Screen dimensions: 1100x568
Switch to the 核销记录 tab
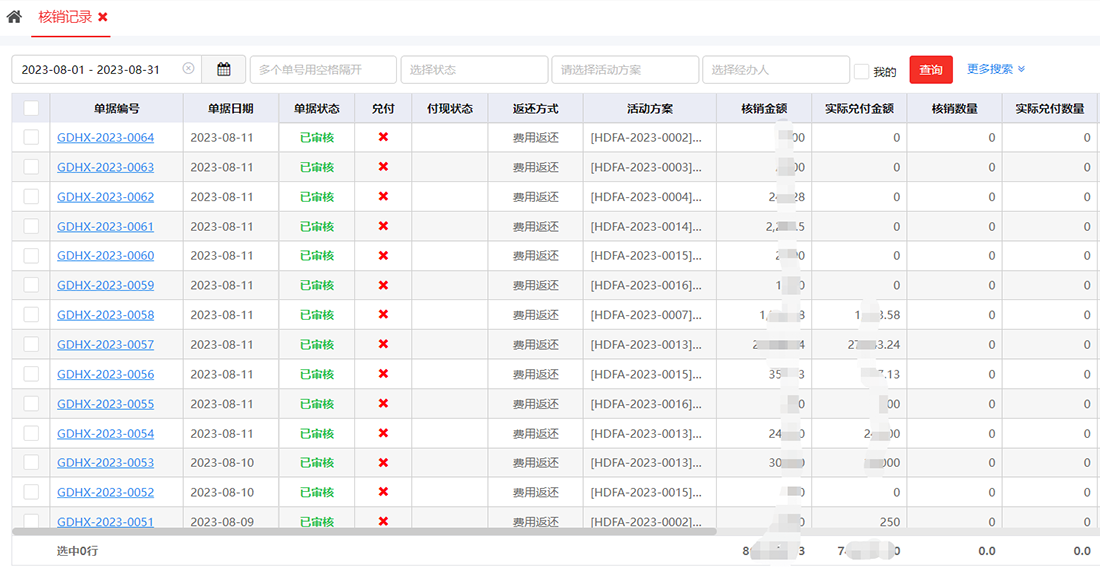click(x=65, y=17)
